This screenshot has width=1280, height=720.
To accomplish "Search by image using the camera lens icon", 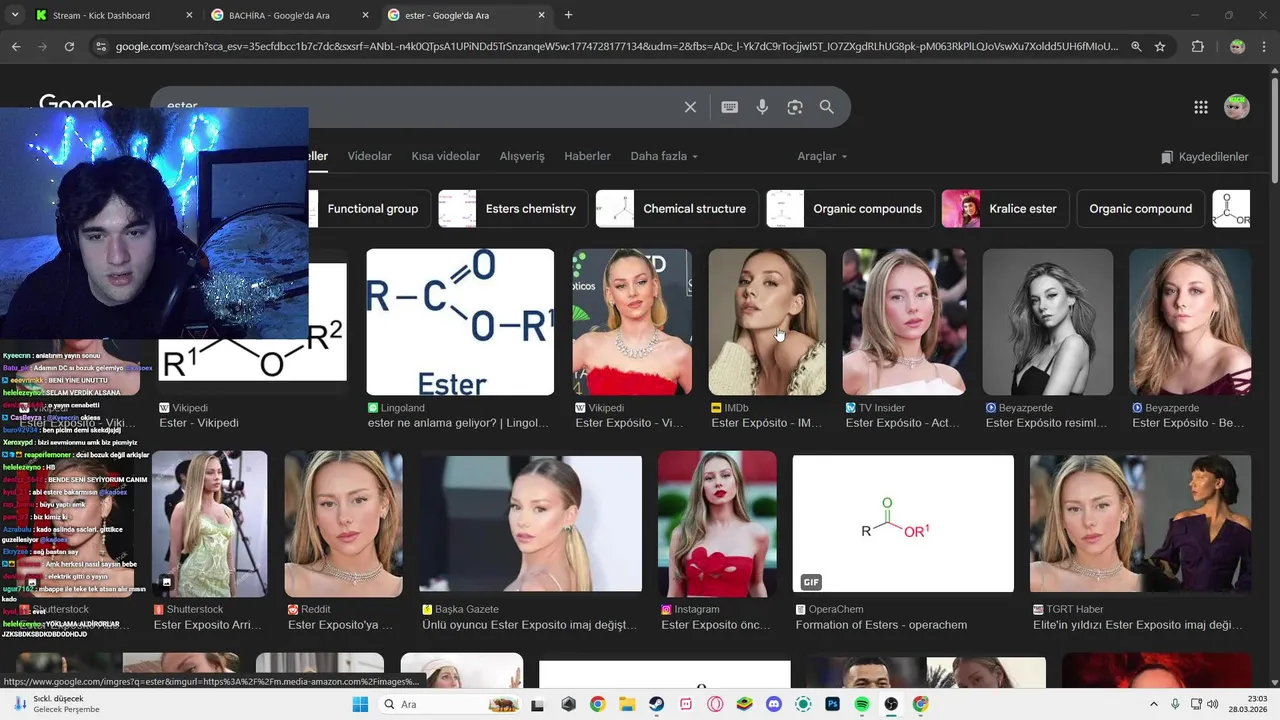I will pyautogui.click(x=795, y=107).
